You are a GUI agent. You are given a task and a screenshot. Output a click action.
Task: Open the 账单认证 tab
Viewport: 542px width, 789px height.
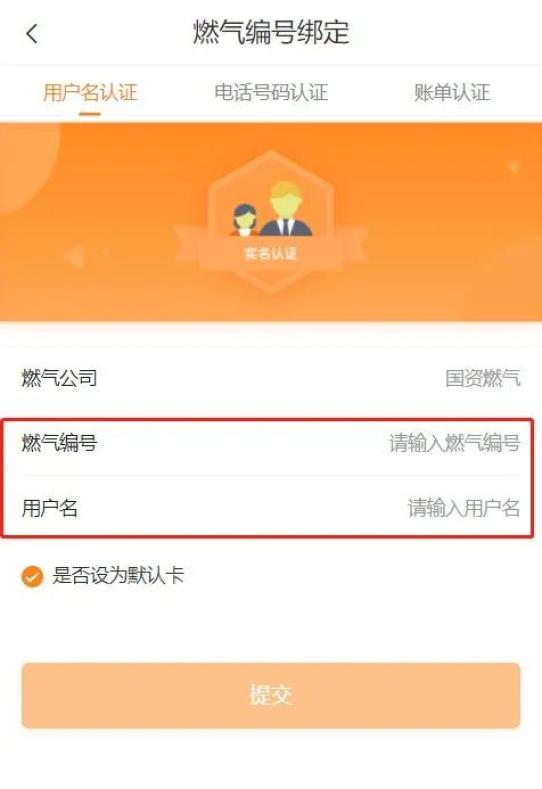[451, 93]
